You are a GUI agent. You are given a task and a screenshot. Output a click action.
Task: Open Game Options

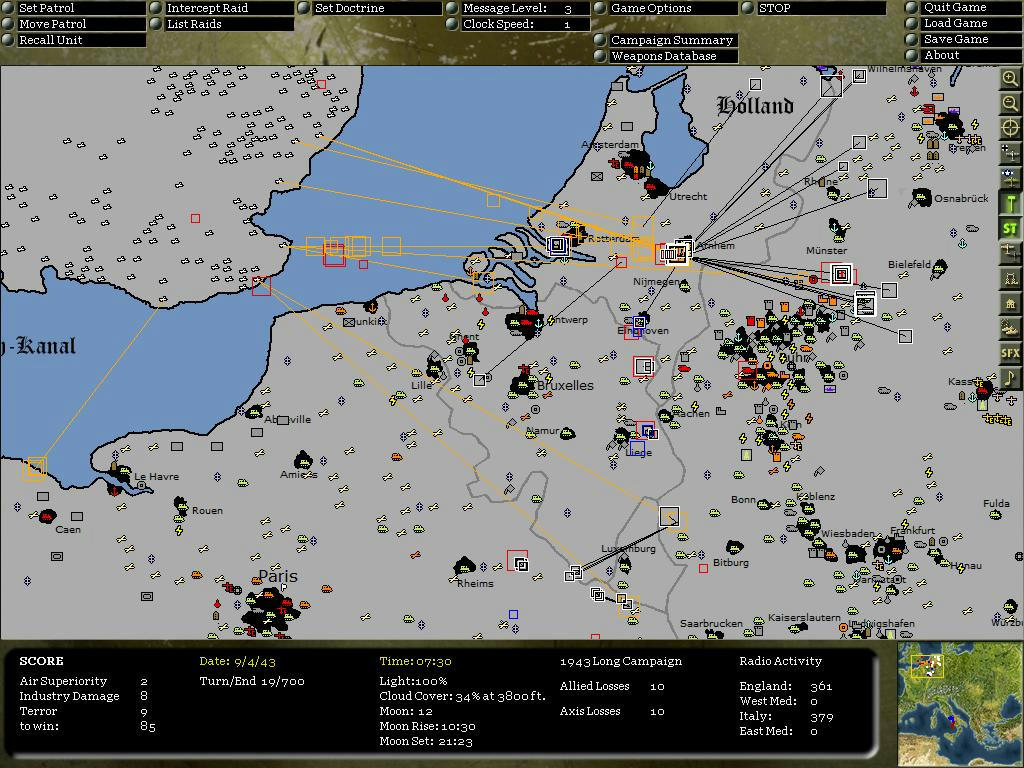pyautogui.click(x=665, y=8)
